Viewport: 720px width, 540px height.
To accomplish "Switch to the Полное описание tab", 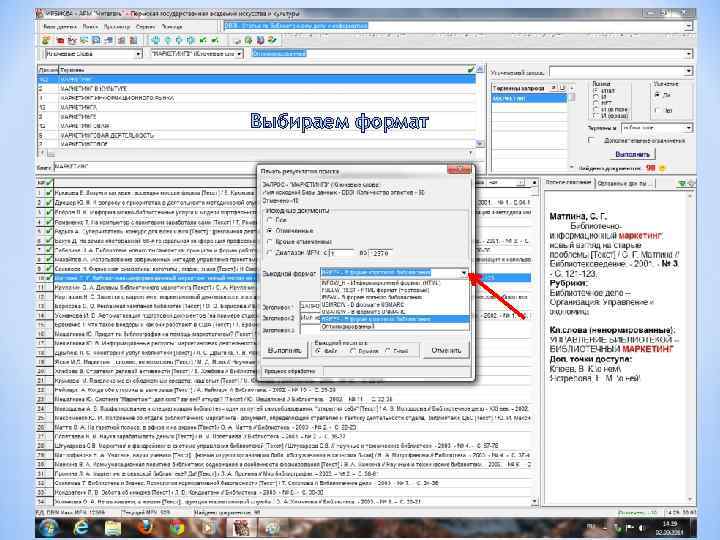I will (x=568, y=182).
